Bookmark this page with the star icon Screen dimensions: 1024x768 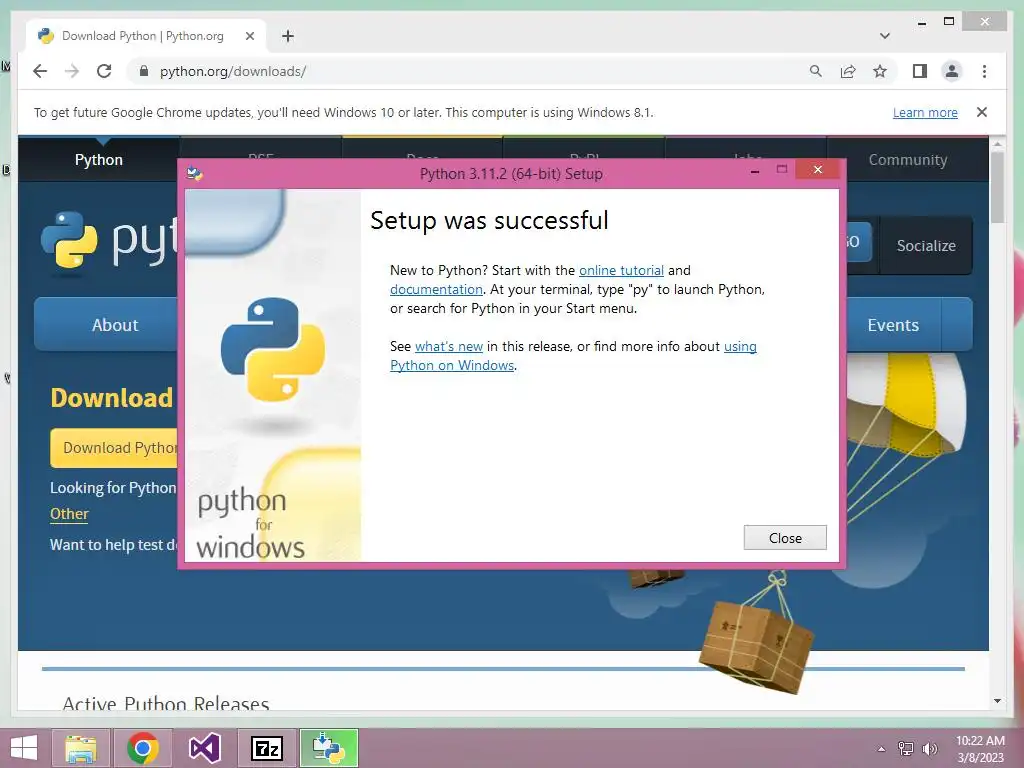pyautogui.click(x=880, y=71)
